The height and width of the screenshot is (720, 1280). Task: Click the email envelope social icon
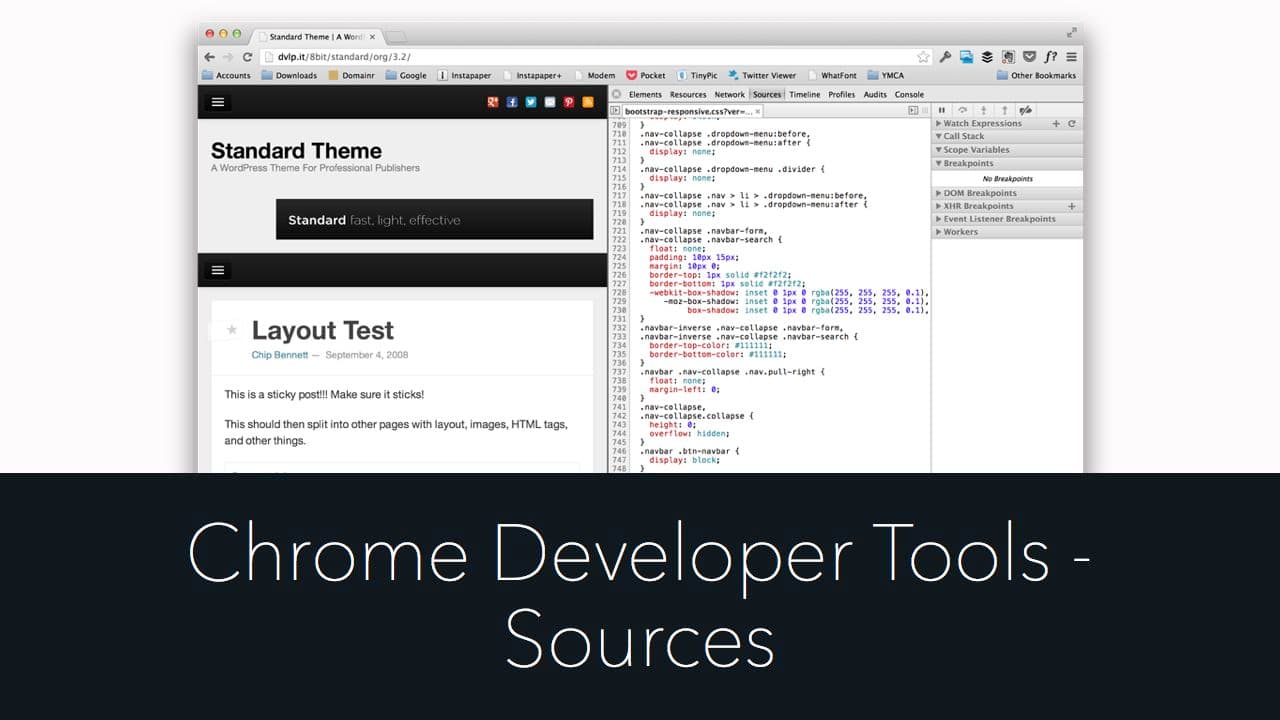pos(550,102)
